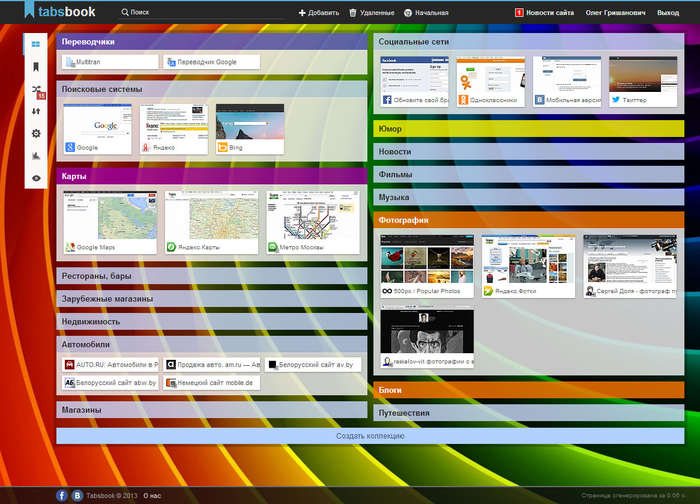Open the Facebook thumbnail in social networks

(415, 81)
